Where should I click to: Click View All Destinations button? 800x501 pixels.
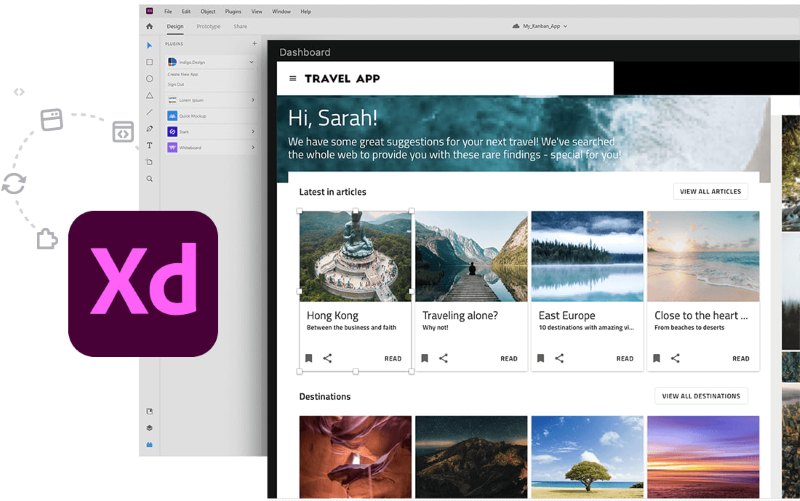click(x=701, y=396)
